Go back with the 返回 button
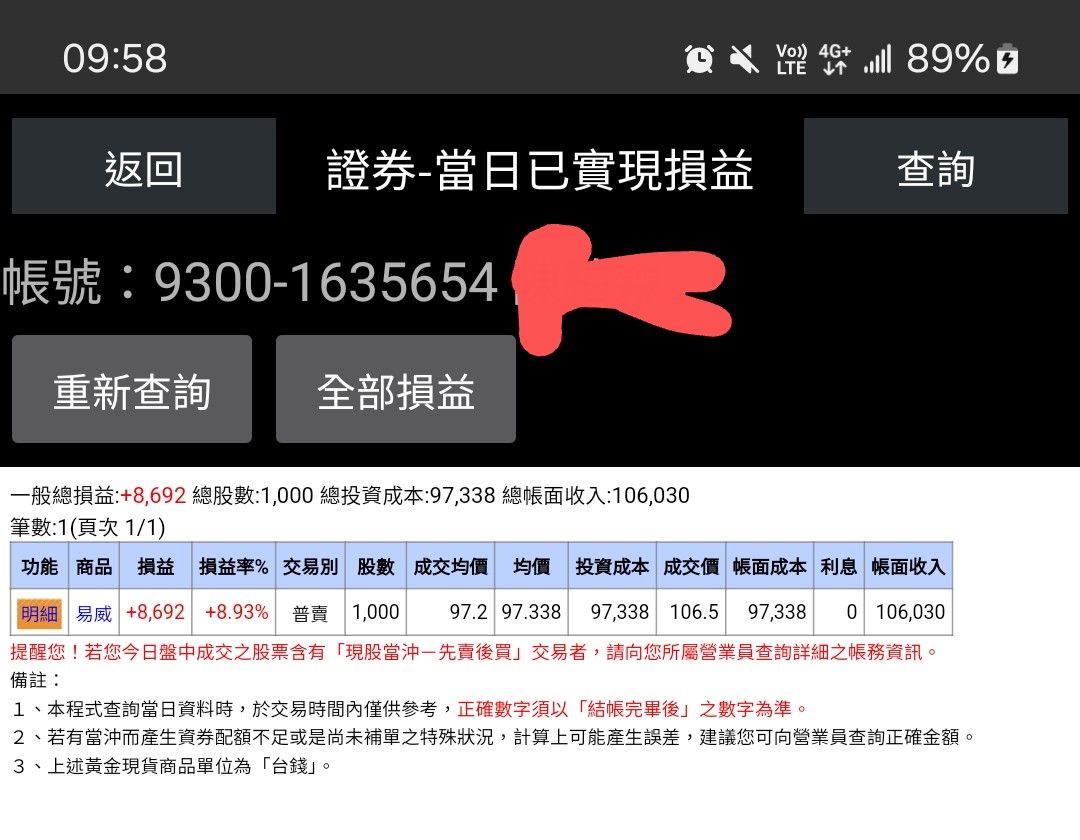This screenshot has width=1080, height=840. click(144, 166)
